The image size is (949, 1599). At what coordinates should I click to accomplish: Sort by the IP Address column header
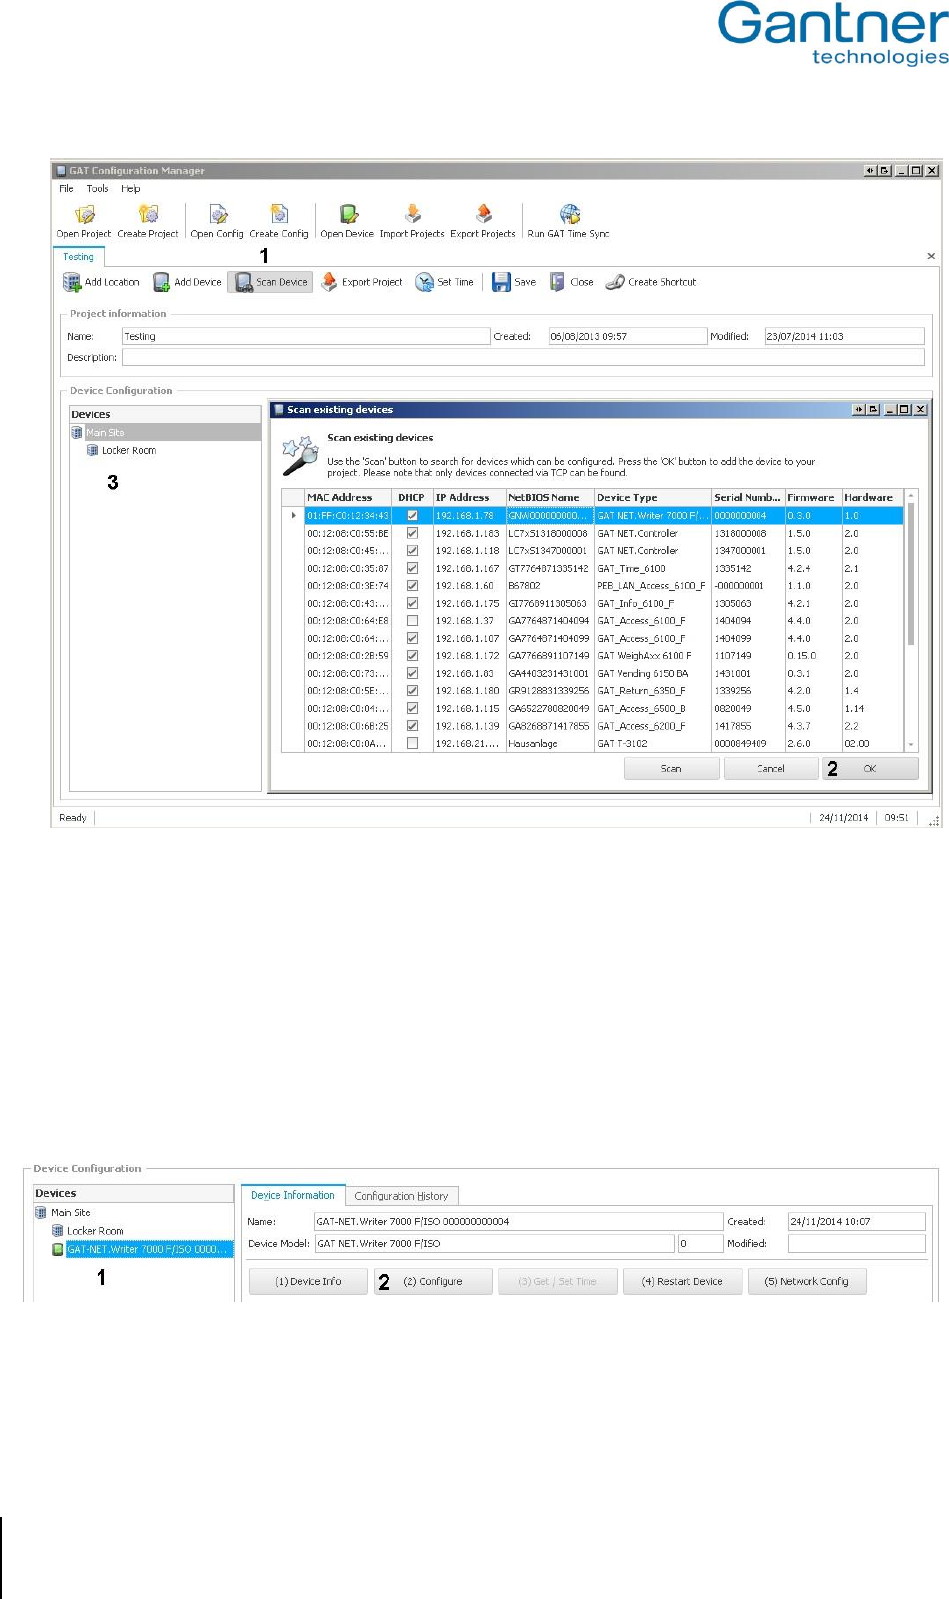(469, 497)
